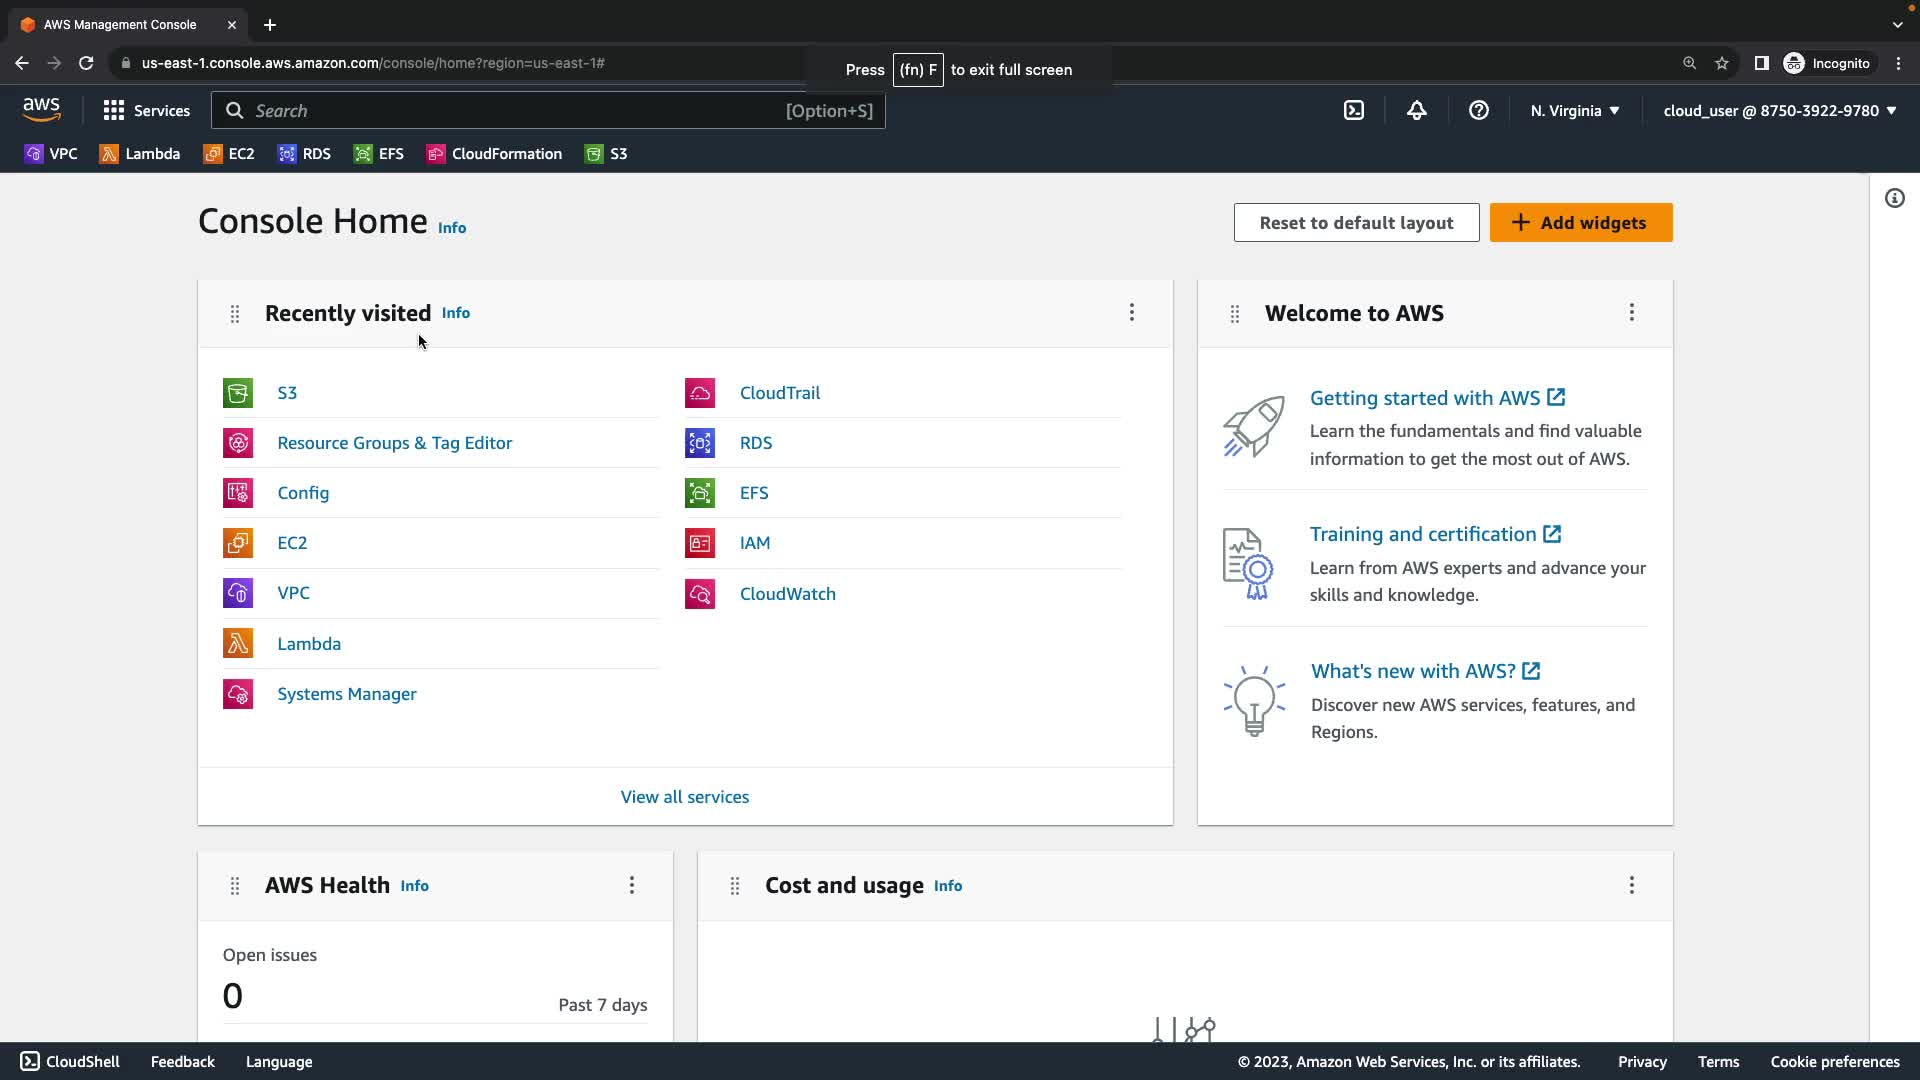Click the CloudTrail service icon

point(700,393)
